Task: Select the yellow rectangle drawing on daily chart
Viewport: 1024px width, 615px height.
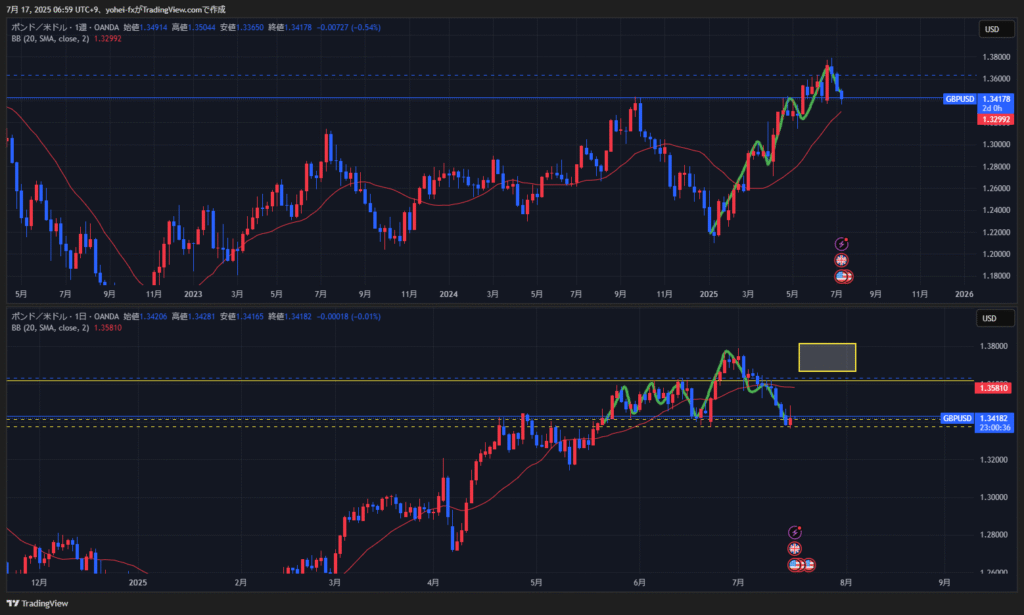Action: (827, 357)
